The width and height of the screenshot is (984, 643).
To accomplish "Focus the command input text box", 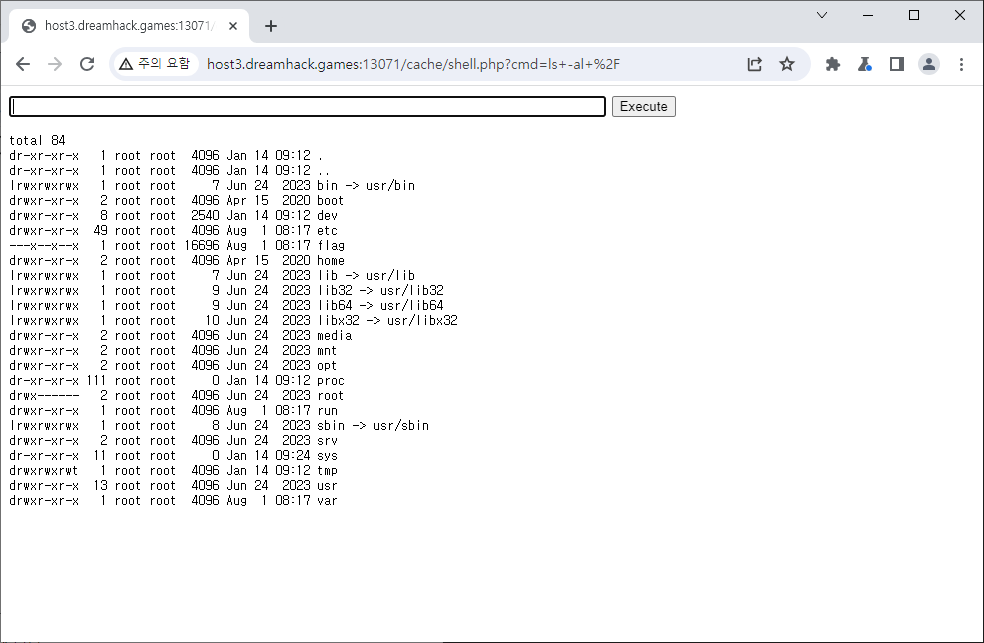I will [x=307, y=106].
